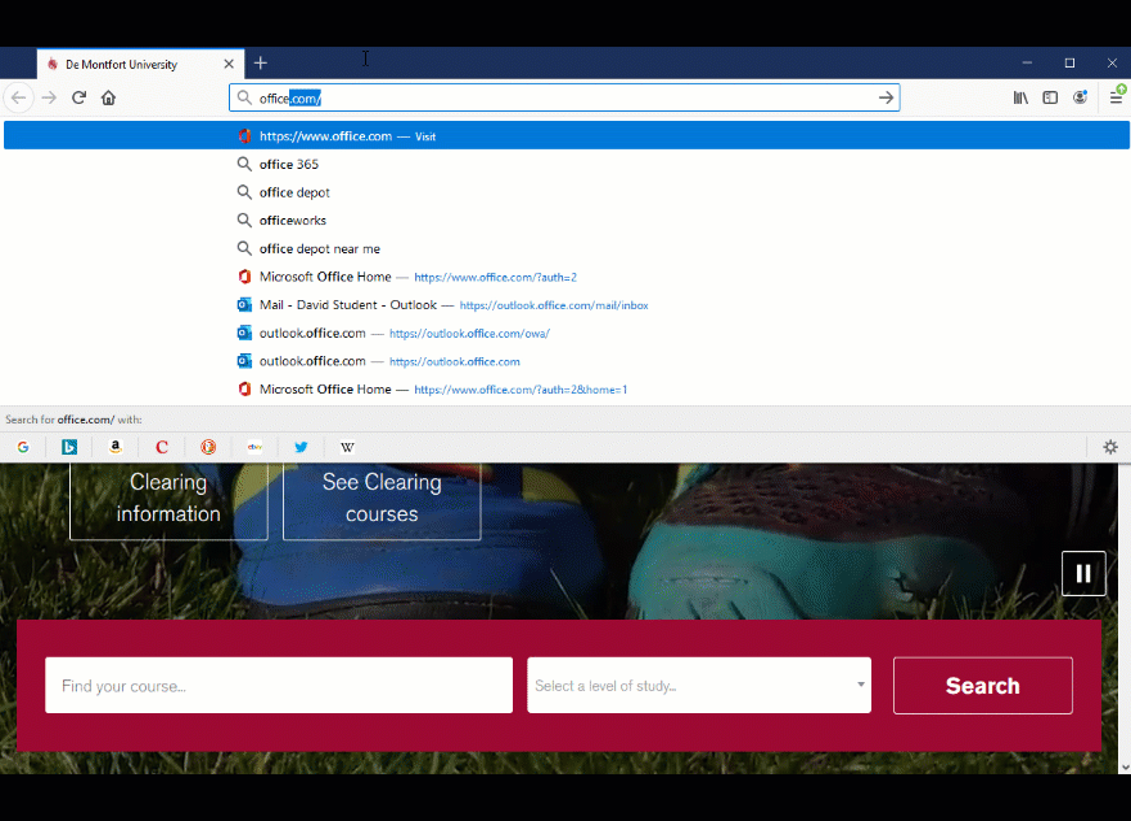Image resolution: width=1131 pixels, height=821 pixels.
Task: Click in the address bar text field
Action: coord(565,97)
